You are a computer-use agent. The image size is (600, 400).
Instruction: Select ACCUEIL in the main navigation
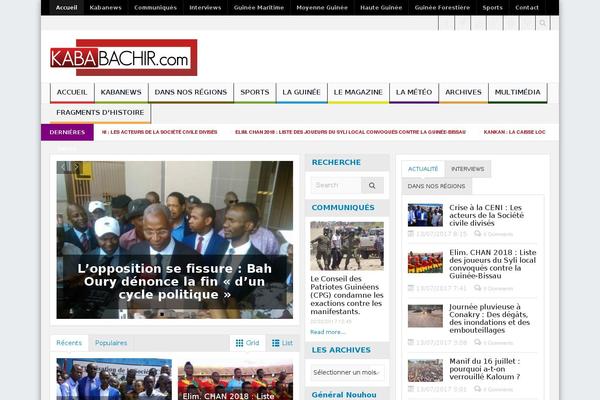pyautogui.click(x=72, y=92)
